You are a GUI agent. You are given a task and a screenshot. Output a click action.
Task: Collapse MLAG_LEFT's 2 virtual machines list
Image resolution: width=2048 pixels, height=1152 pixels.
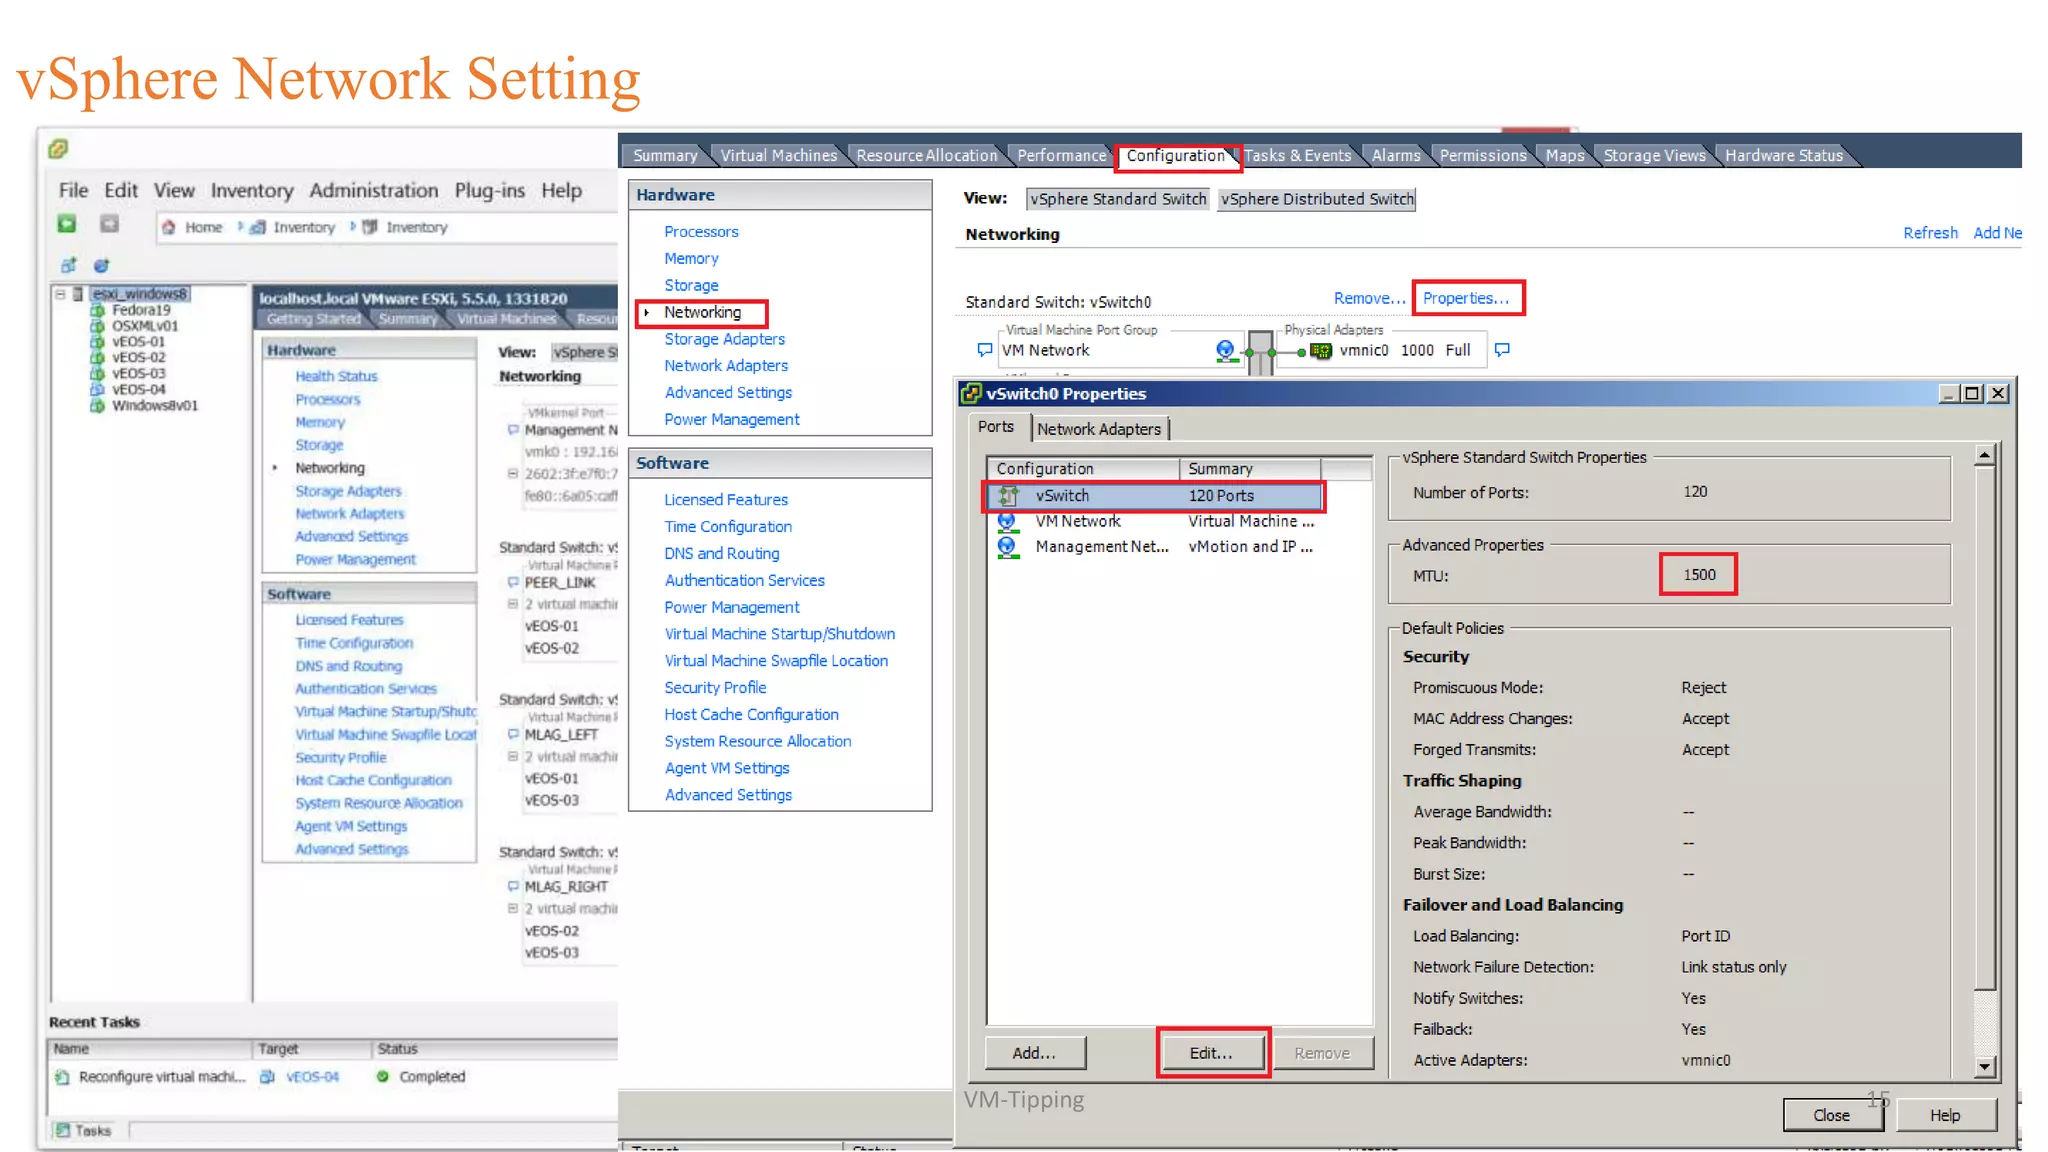pos(513,756)
